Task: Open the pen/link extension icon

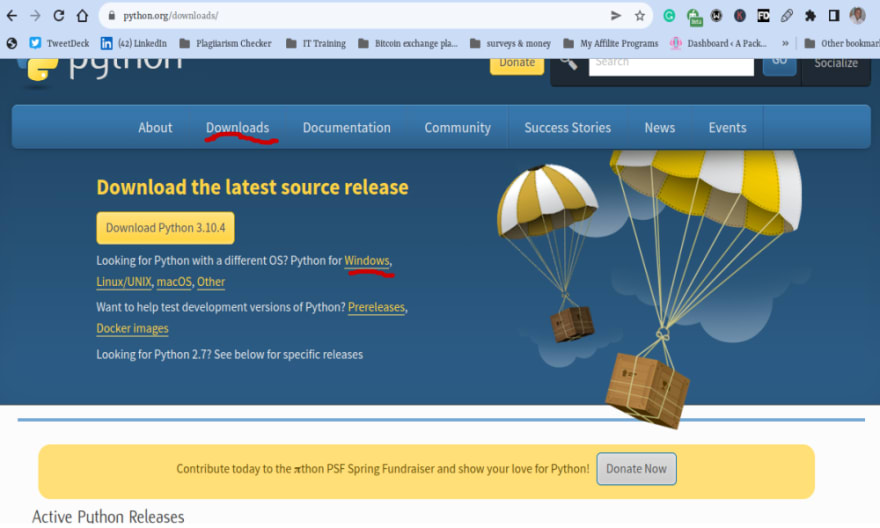Action: [787, 16]
